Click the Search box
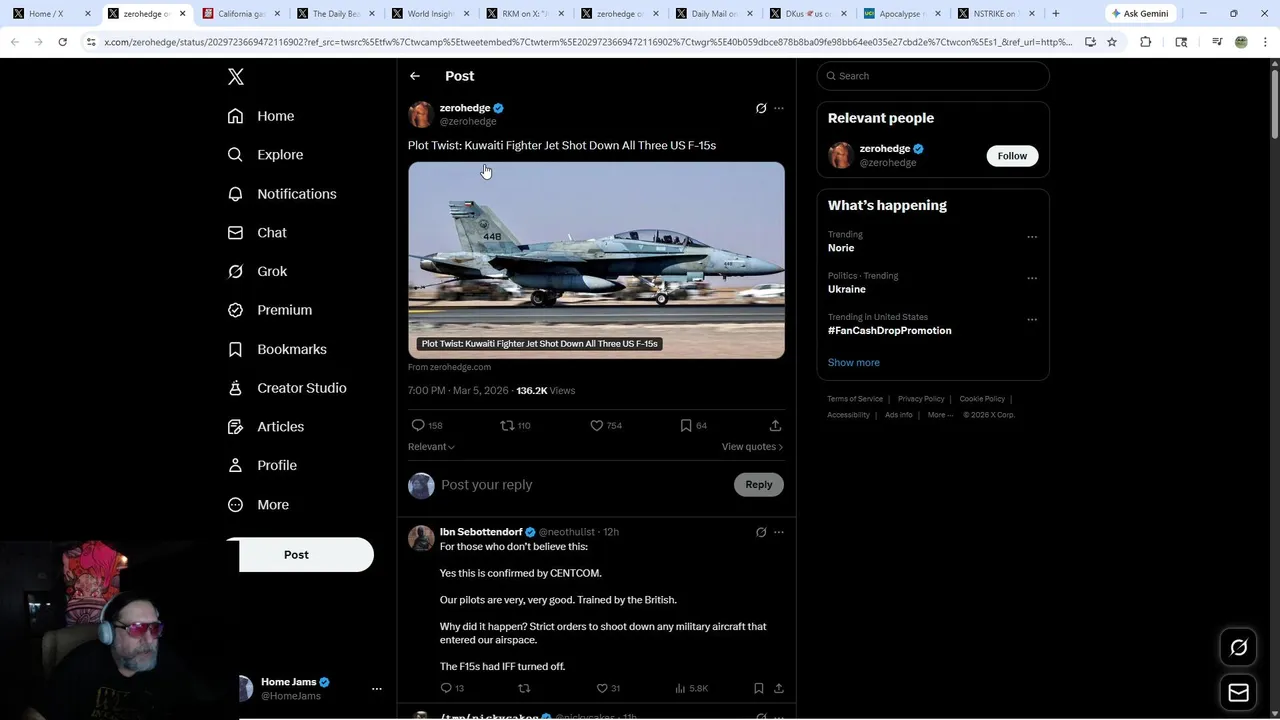Screen dimensions: 1280x720 (x=933, y=76)
